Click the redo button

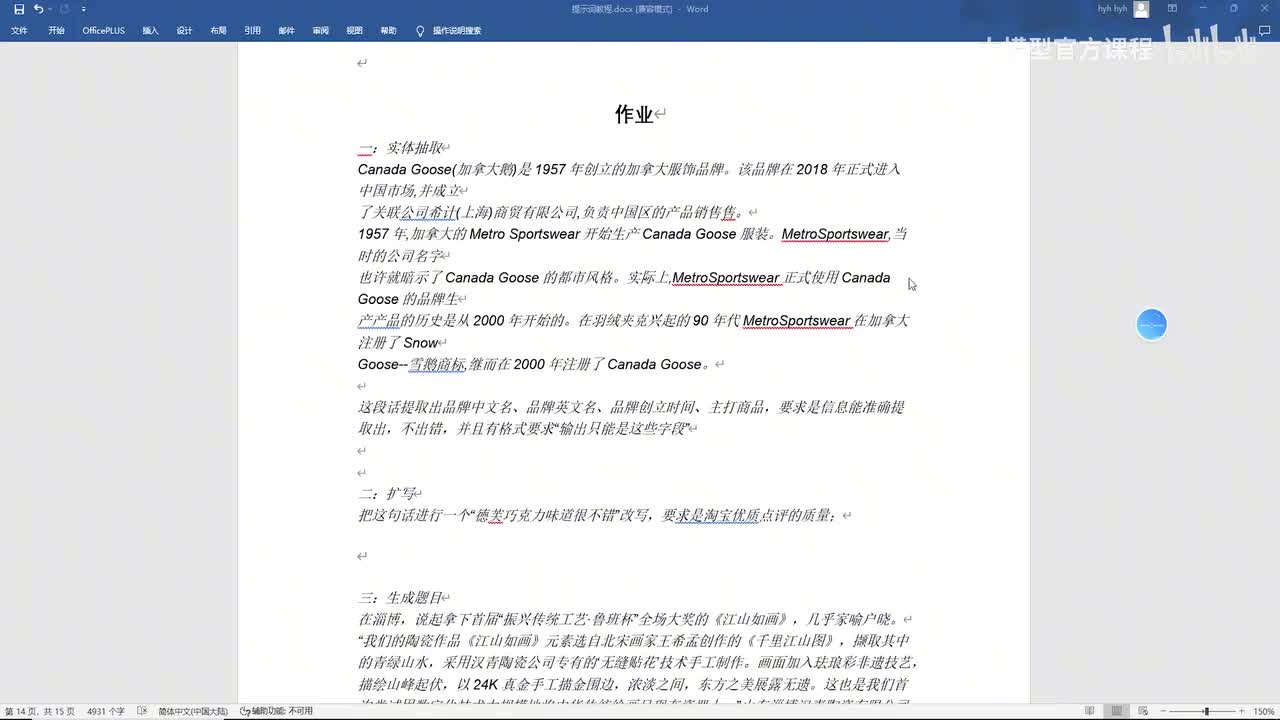65,9
